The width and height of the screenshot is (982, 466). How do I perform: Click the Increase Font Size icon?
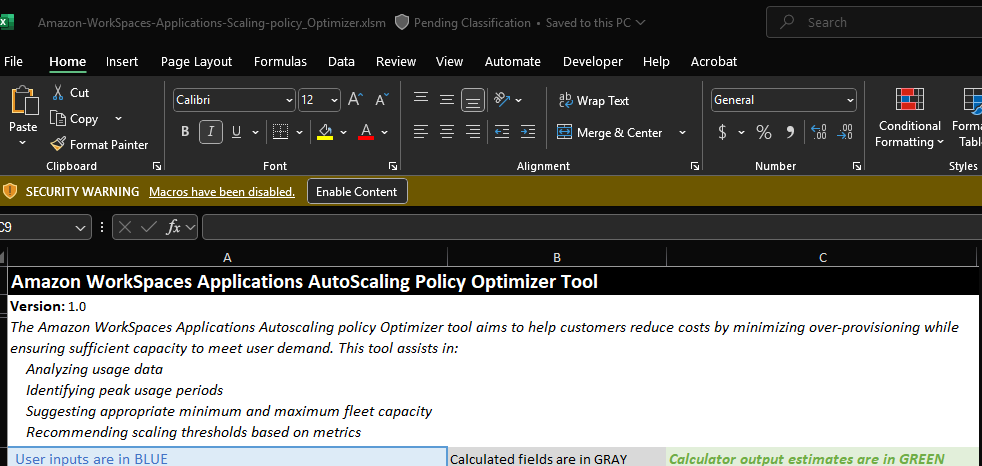click(357, 100)
